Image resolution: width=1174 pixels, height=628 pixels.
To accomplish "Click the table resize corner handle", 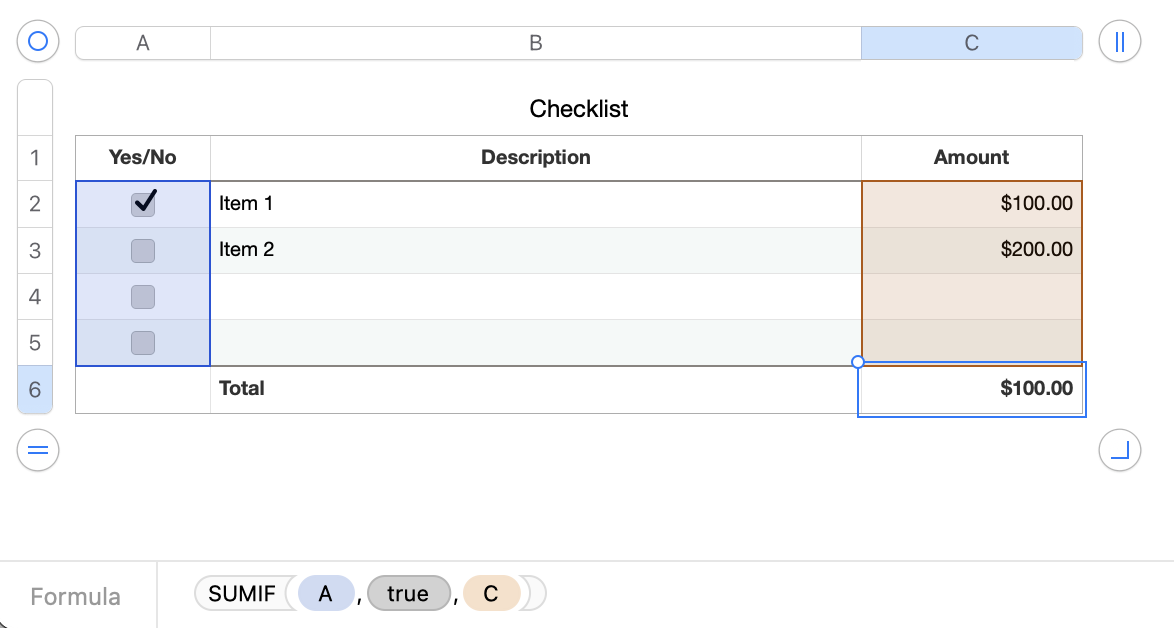I will pos(1119,451).
